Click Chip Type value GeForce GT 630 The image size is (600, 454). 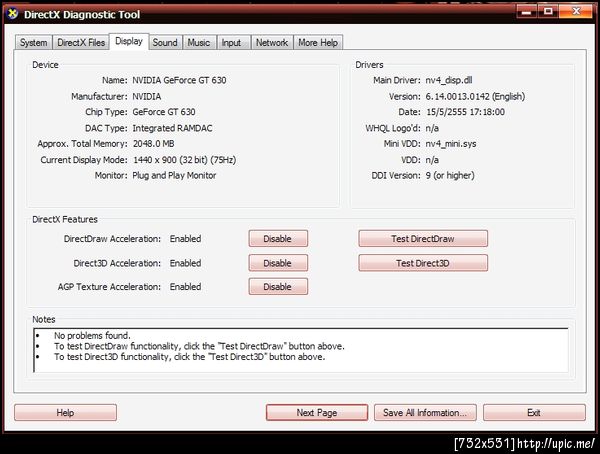tap(164, 112)
